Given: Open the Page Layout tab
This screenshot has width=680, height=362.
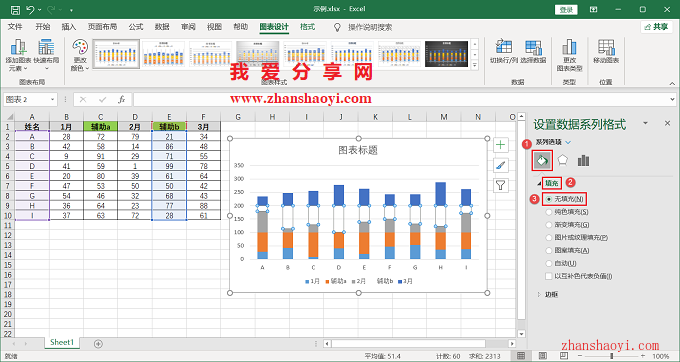Looking at the screenshot, I should [x=102, y=27].
